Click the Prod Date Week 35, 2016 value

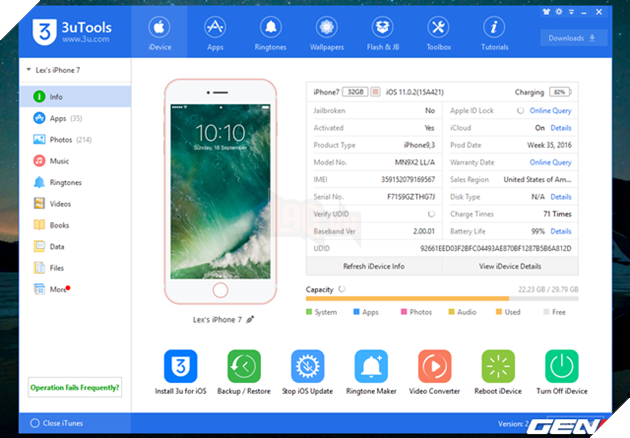pyautogui.click(x=549, y=145)
